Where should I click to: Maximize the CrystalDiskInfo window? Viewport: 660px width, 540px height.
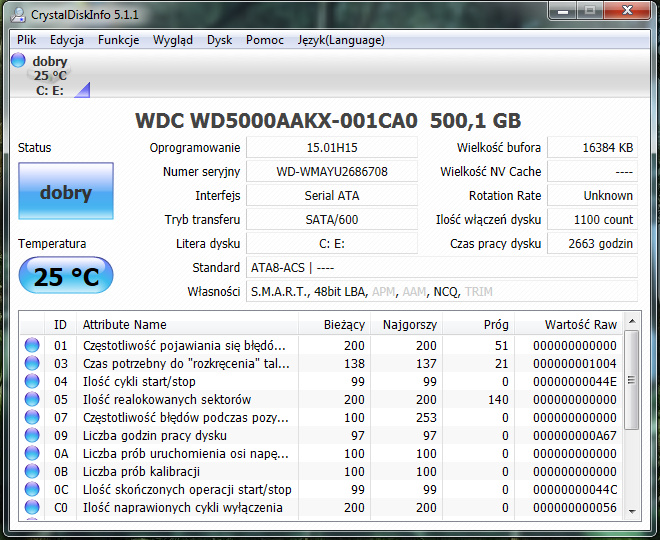coord(590,11)
